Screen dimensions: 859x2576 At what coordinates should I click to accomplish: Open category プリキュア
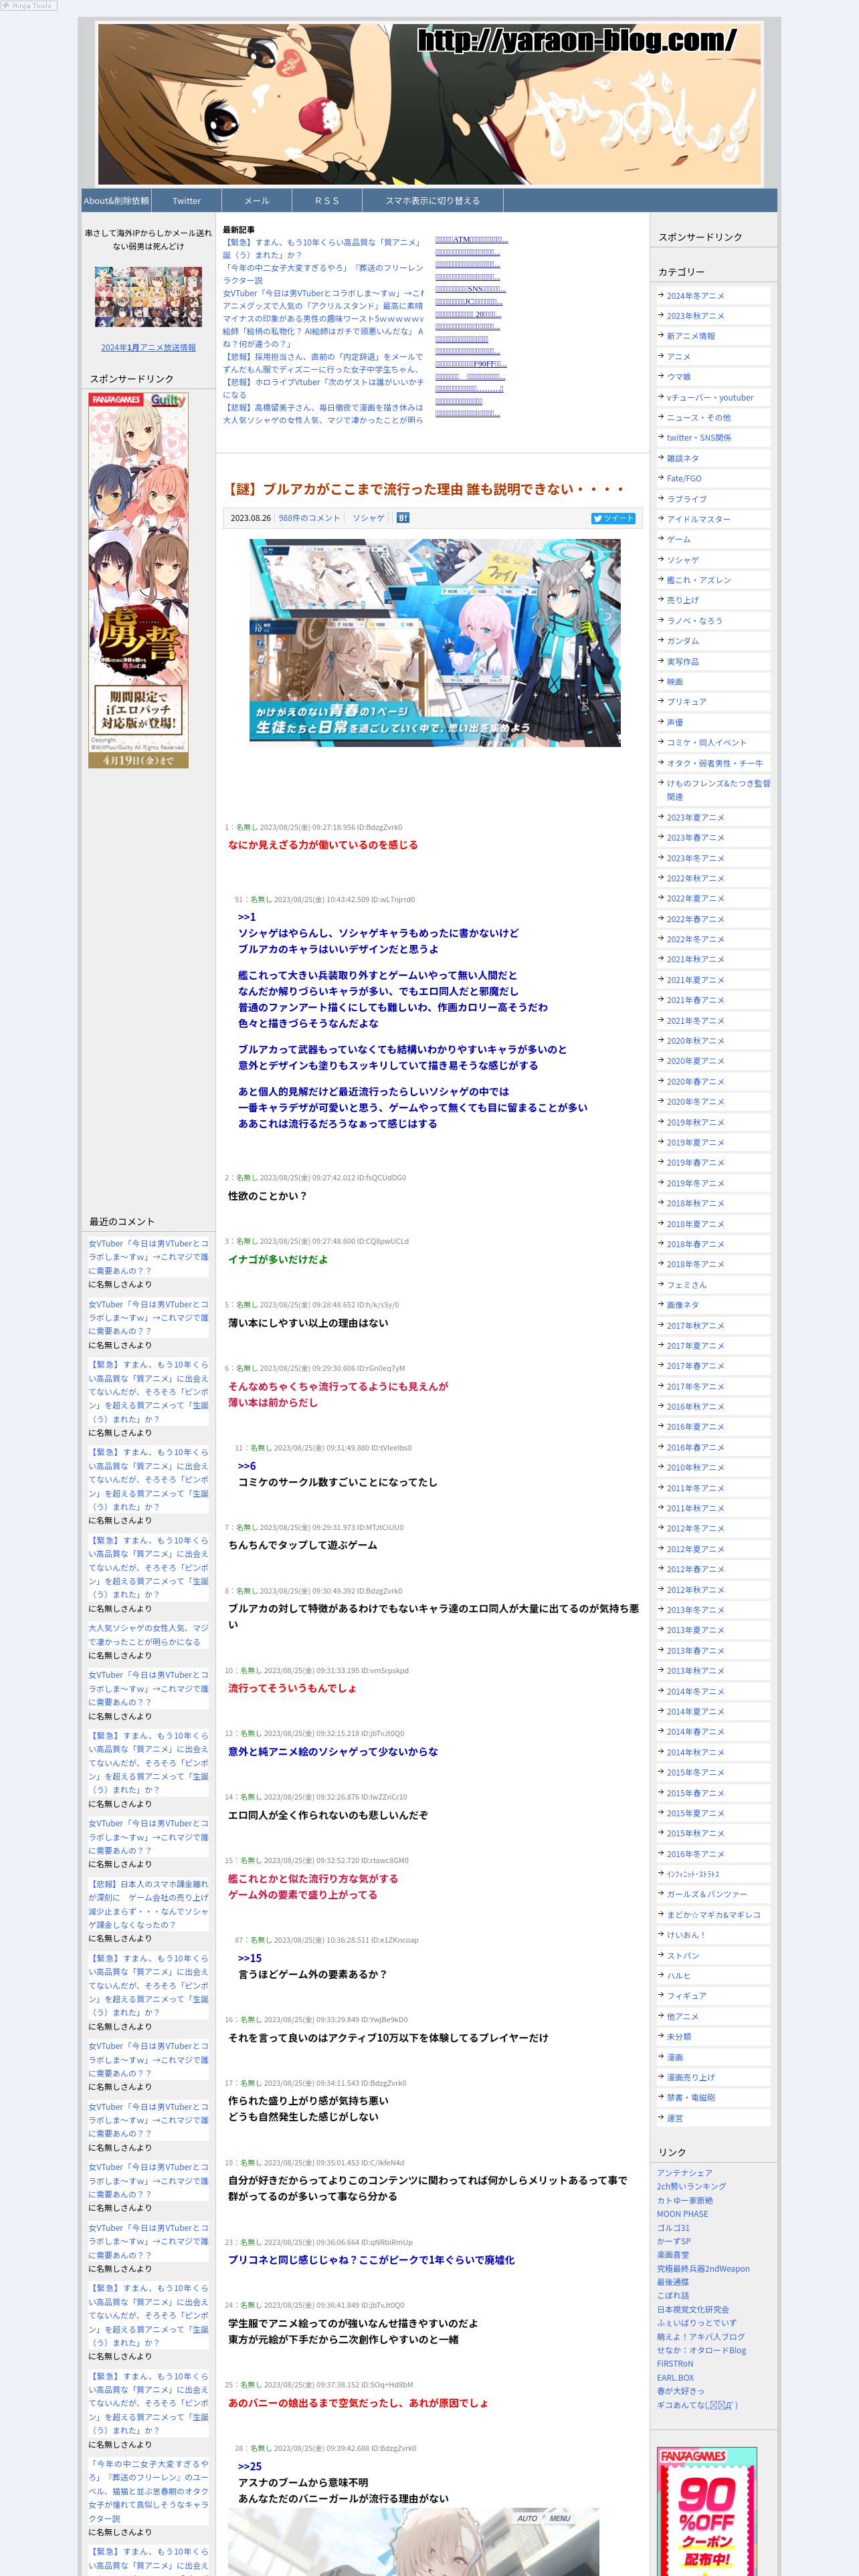tap(687, 702)
